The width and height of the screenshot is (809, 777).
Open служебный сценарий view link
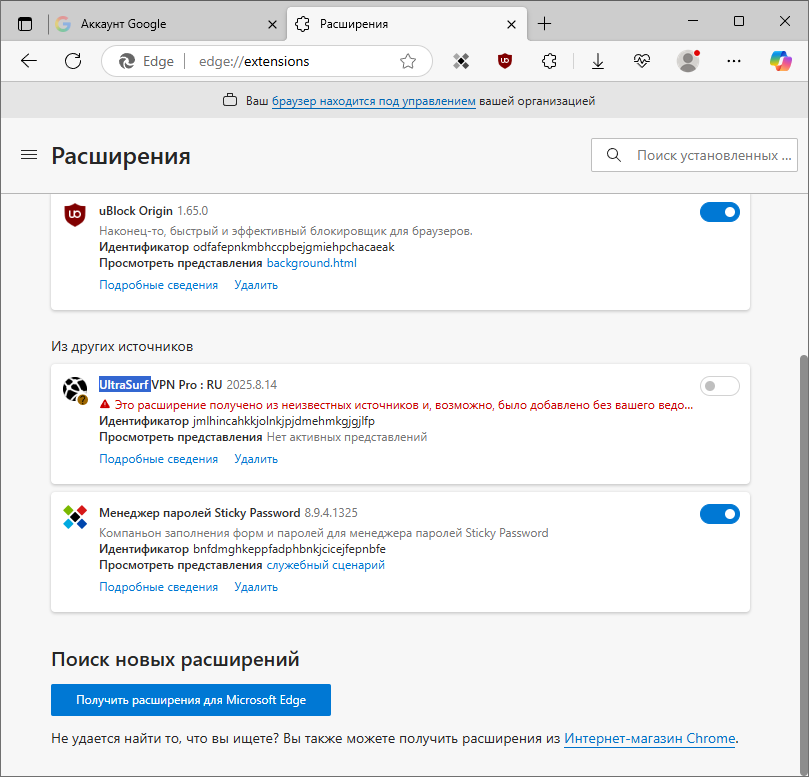[x=326, y=565]
